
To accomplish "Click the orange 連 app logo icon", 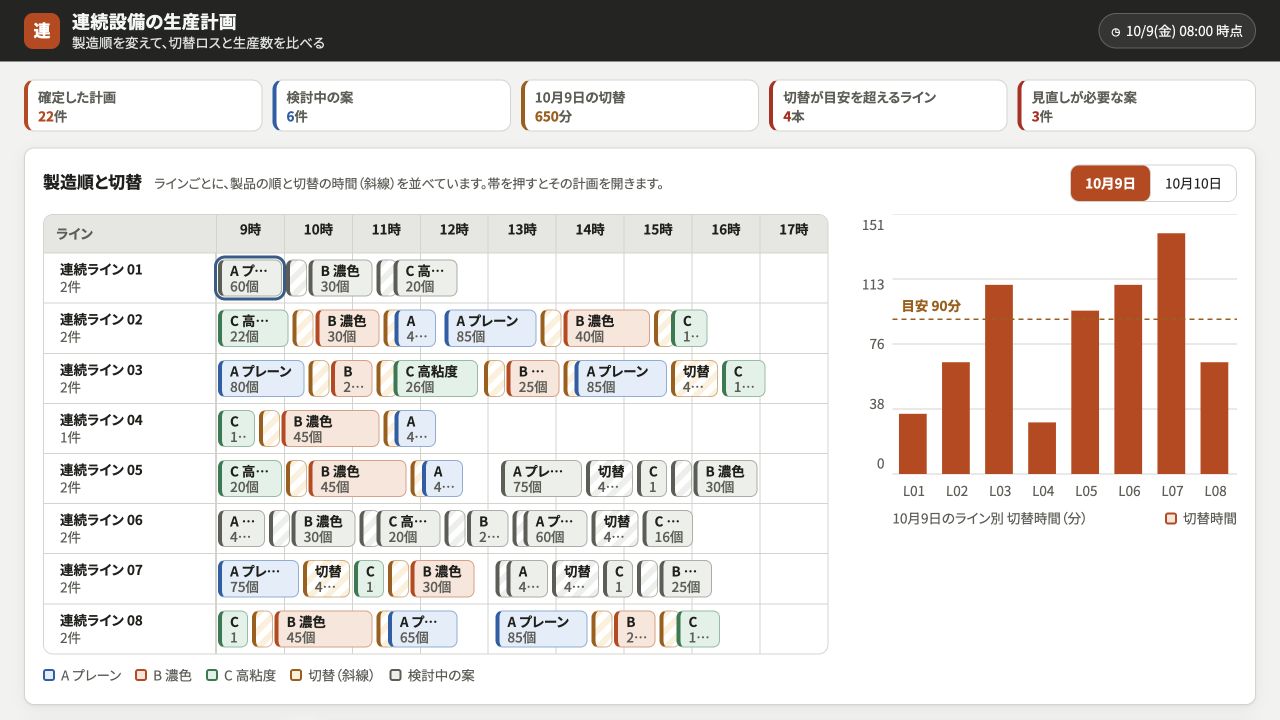I will point(42,31).
